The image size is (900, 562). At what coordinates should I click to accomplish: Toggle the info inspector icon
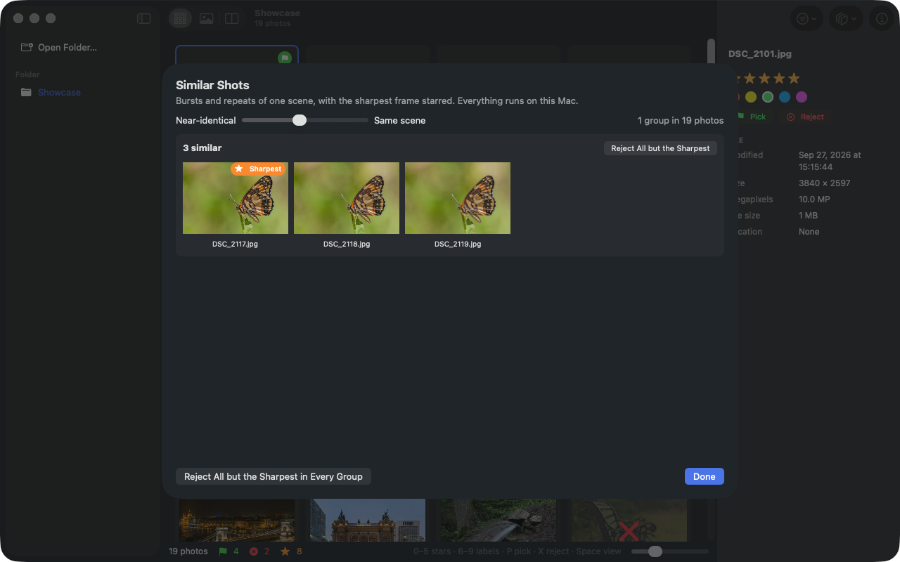(882, 19)
